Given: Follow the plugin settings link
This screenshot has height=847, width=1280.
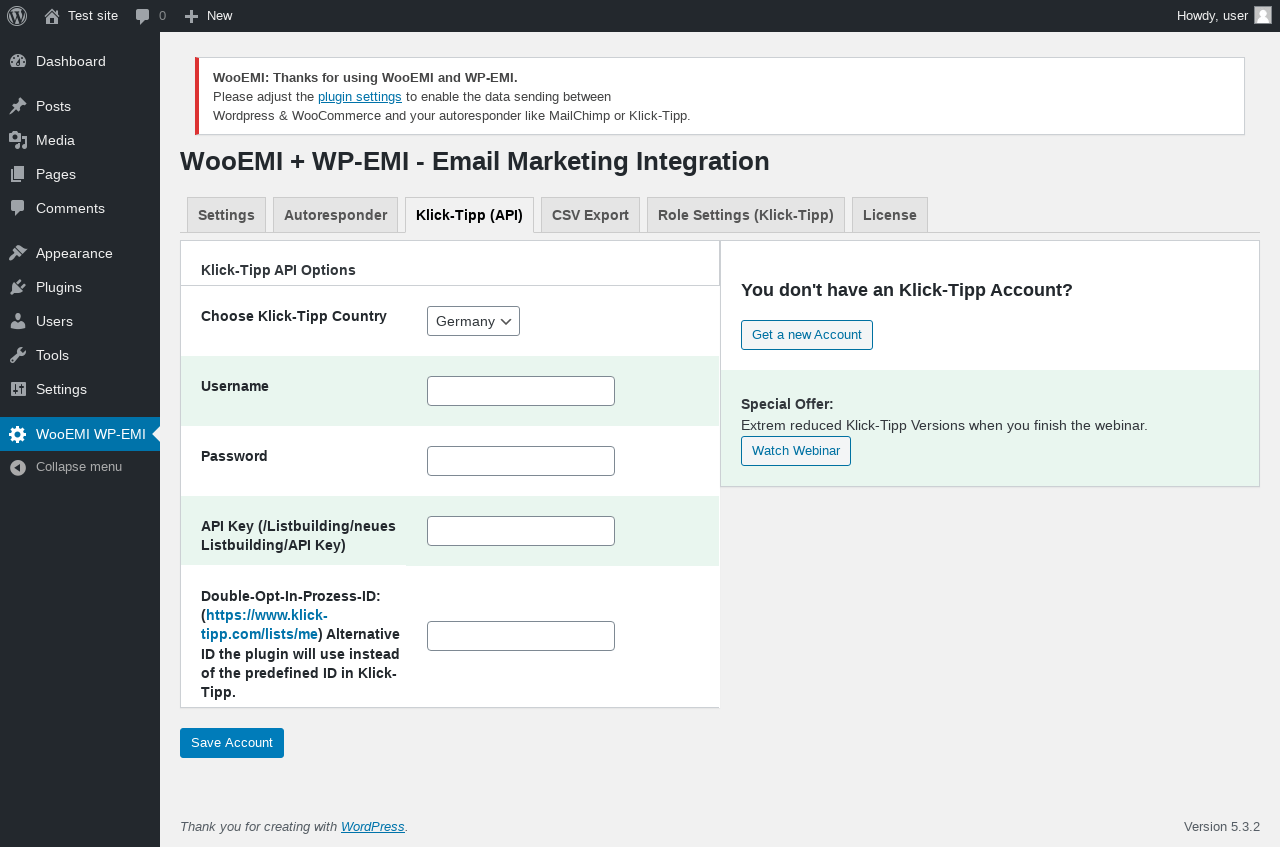Looking at the screenshot, I should pyautogui.click(x=360, y=97).
